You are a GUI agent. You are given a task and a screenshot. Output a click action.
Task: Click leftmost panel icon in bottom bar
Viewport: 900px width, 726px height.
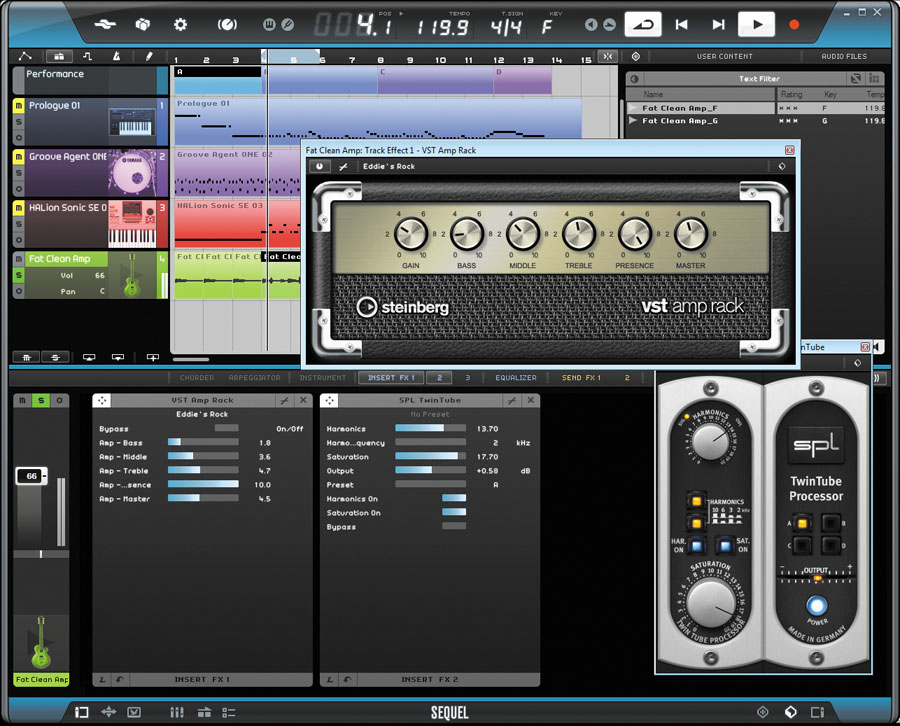tap(82, 712)
